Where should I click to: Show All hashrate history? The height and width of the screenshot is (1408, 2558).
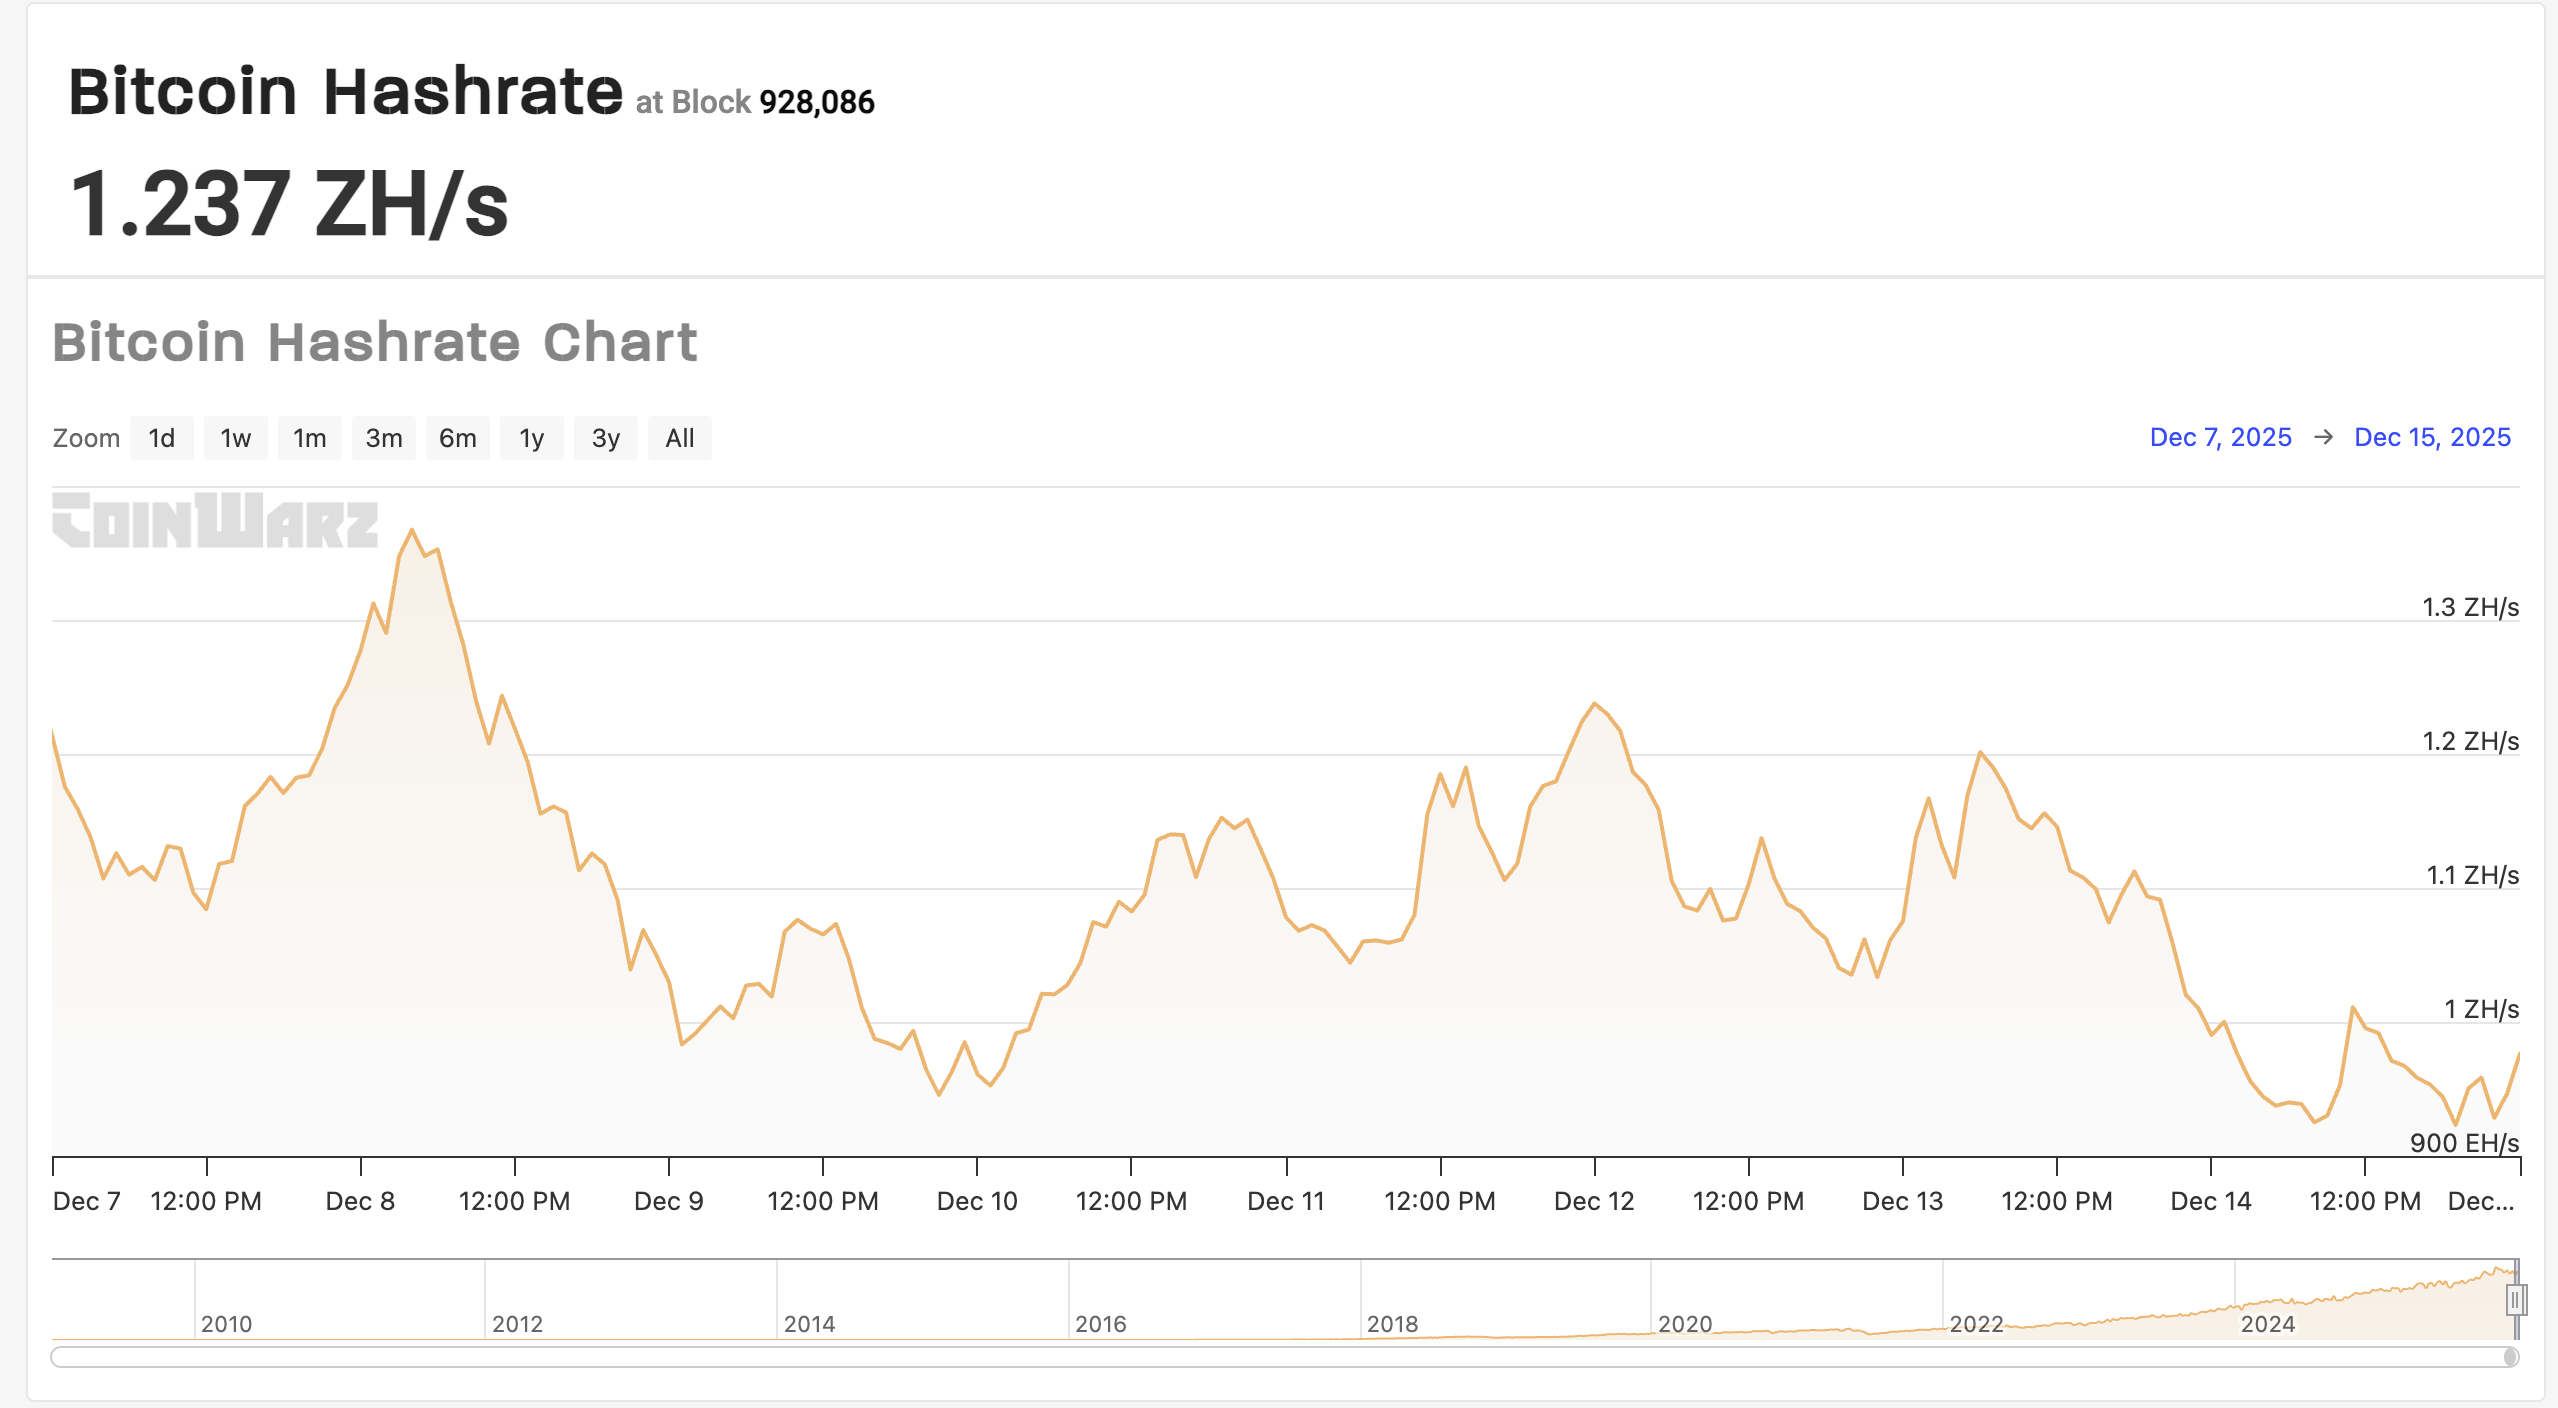click(679, 438)
